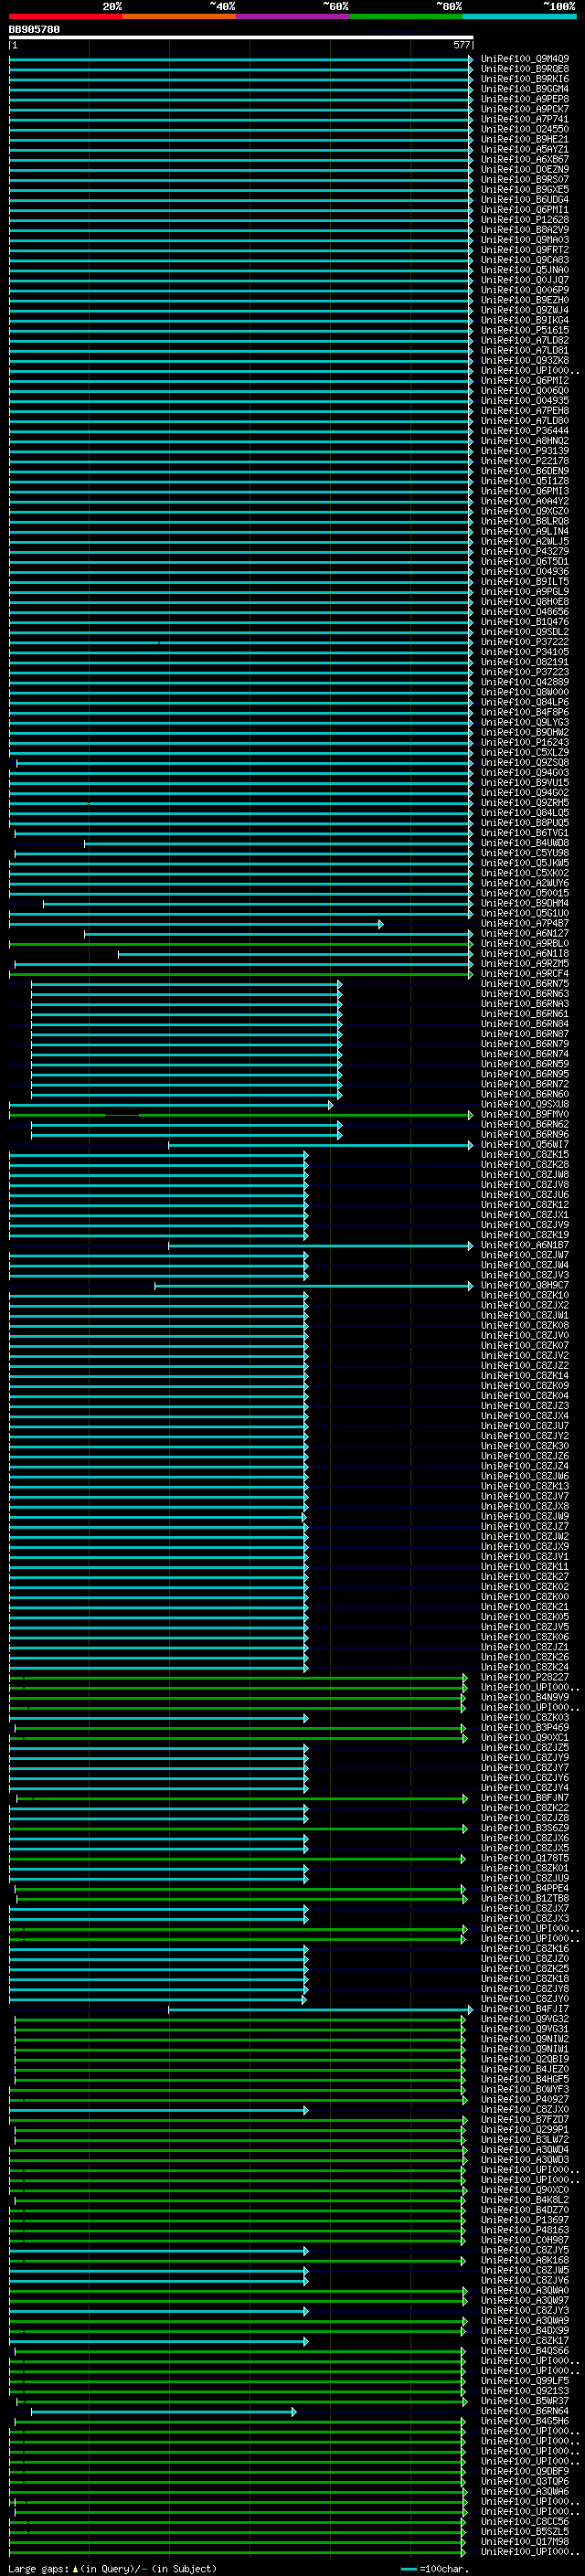The width and height of the screenshot is (585, 2576).
Task: Select the UniRef100_P12628 label
Action: coord(525,220)
